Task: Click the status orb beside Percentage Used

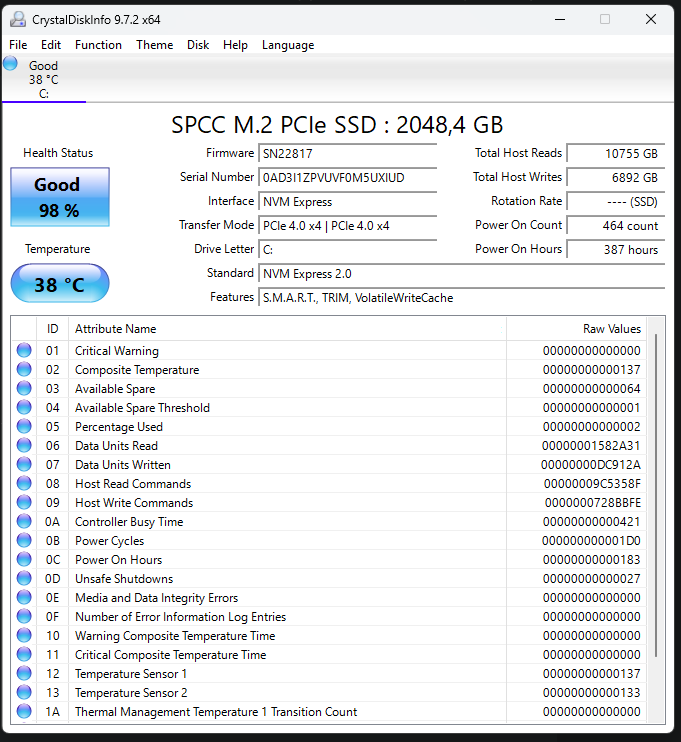Action: point(24,427)
